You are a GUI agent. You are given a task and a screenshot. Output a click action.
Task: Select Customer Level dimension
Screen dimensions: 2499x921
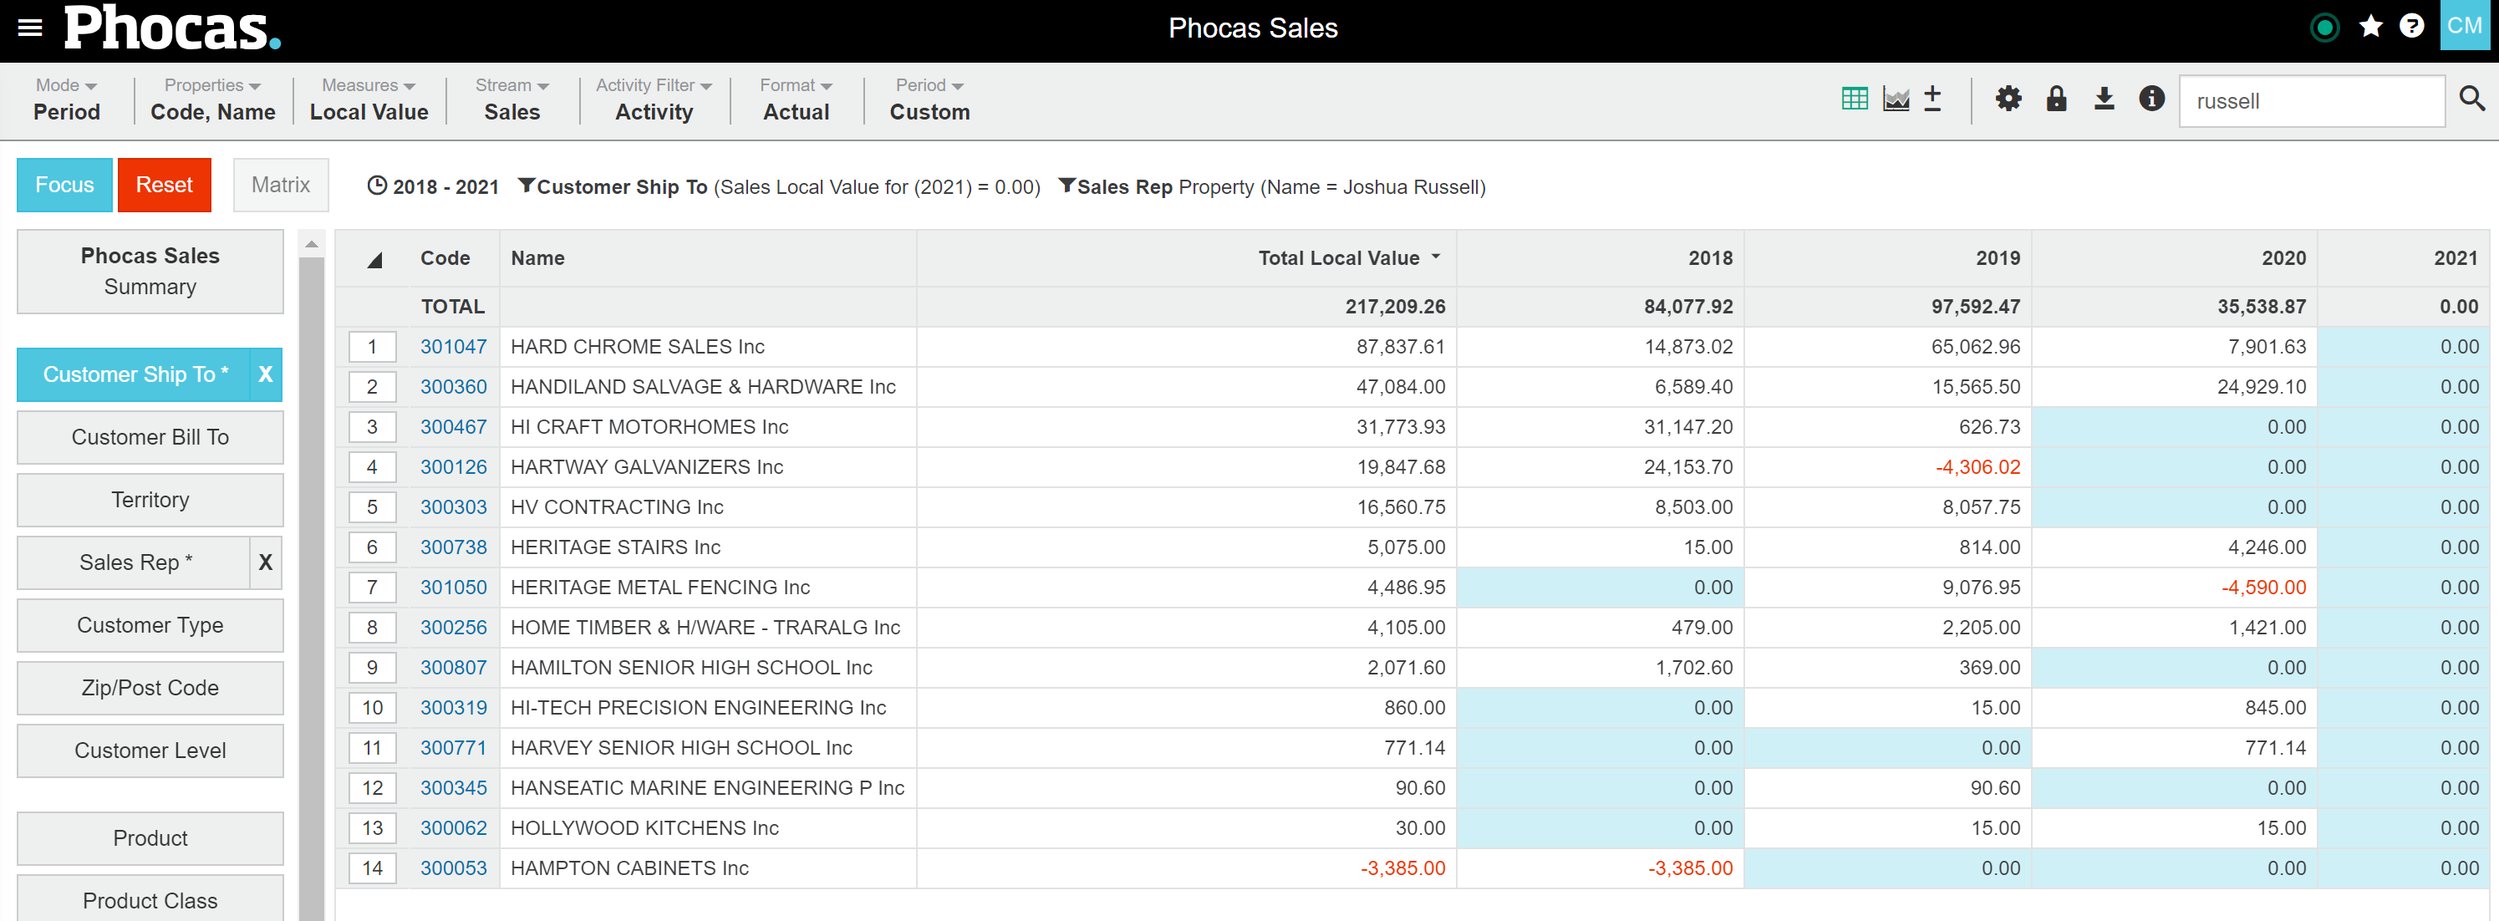tap(150, 751)
